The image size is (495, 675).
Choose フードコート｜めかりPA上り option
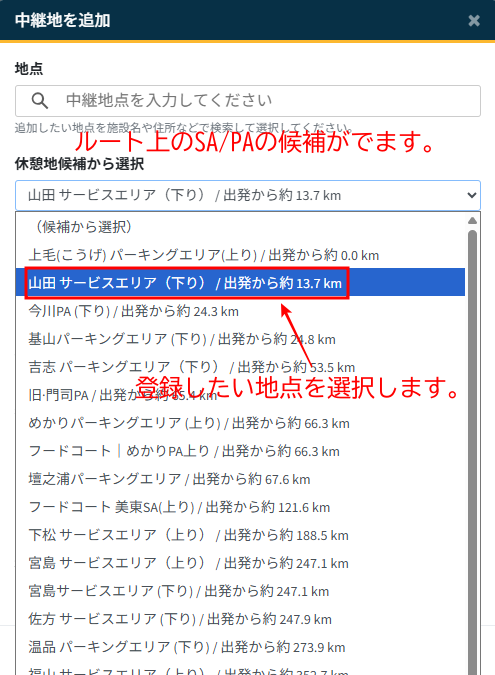click(x=240, y=451)
